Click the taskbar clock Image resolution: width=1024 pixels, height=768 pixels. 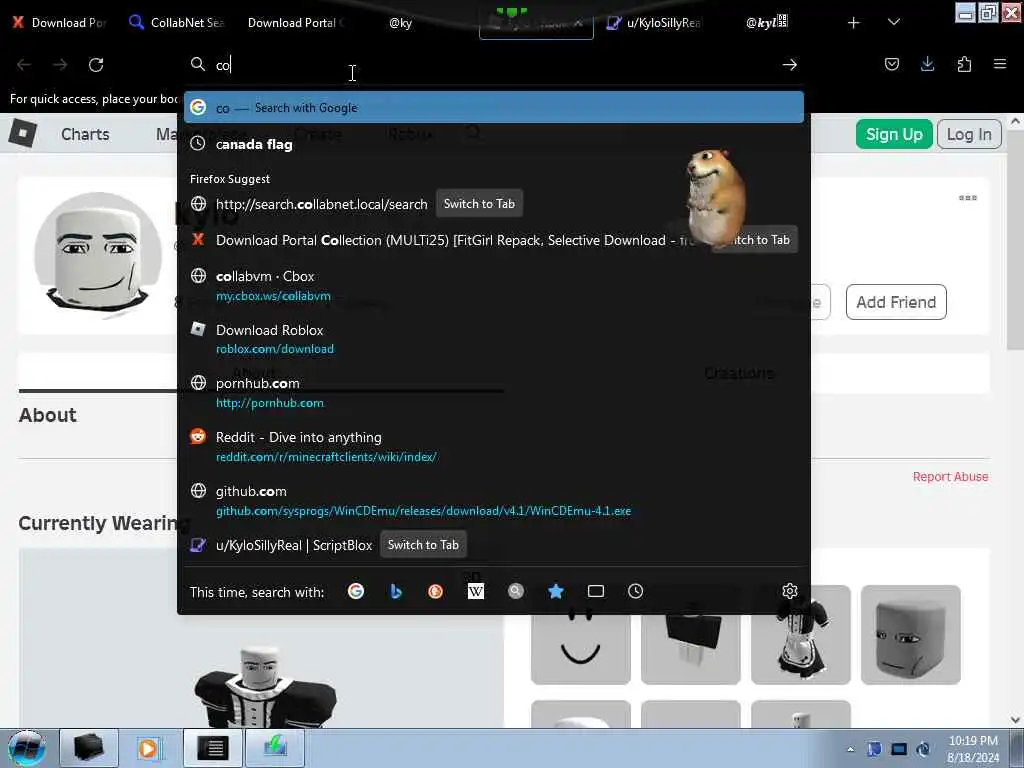click(x=973, y=749)
